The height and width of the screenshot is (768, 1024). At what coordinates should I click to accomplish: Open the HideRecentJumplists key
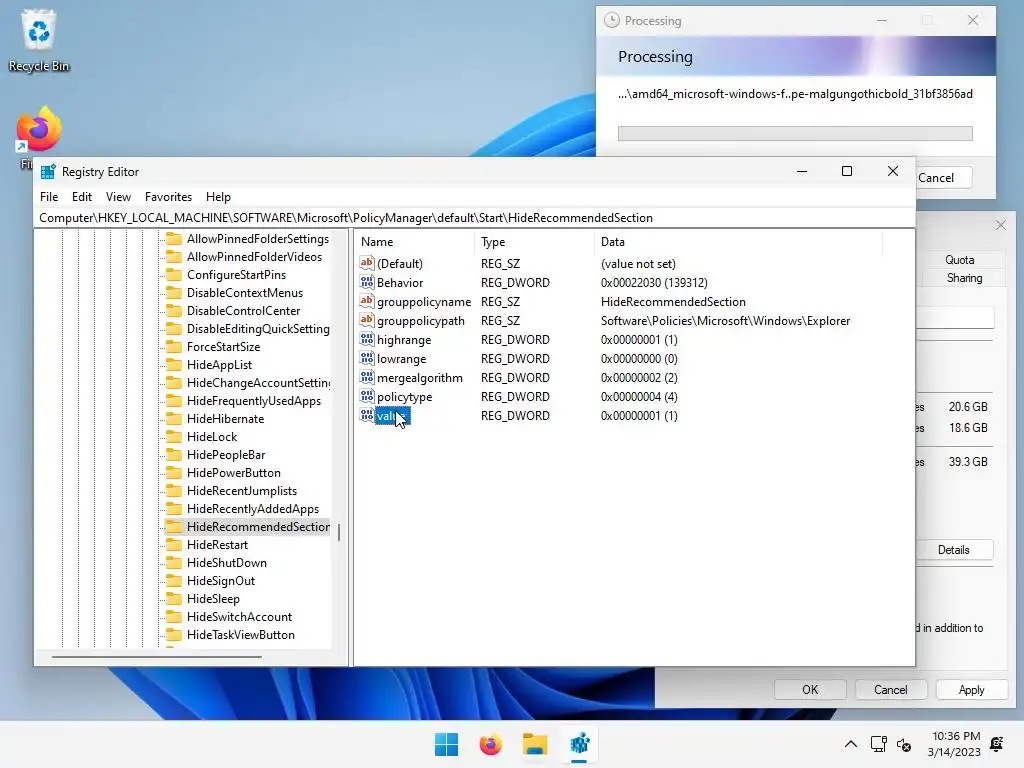pos(242,490)
